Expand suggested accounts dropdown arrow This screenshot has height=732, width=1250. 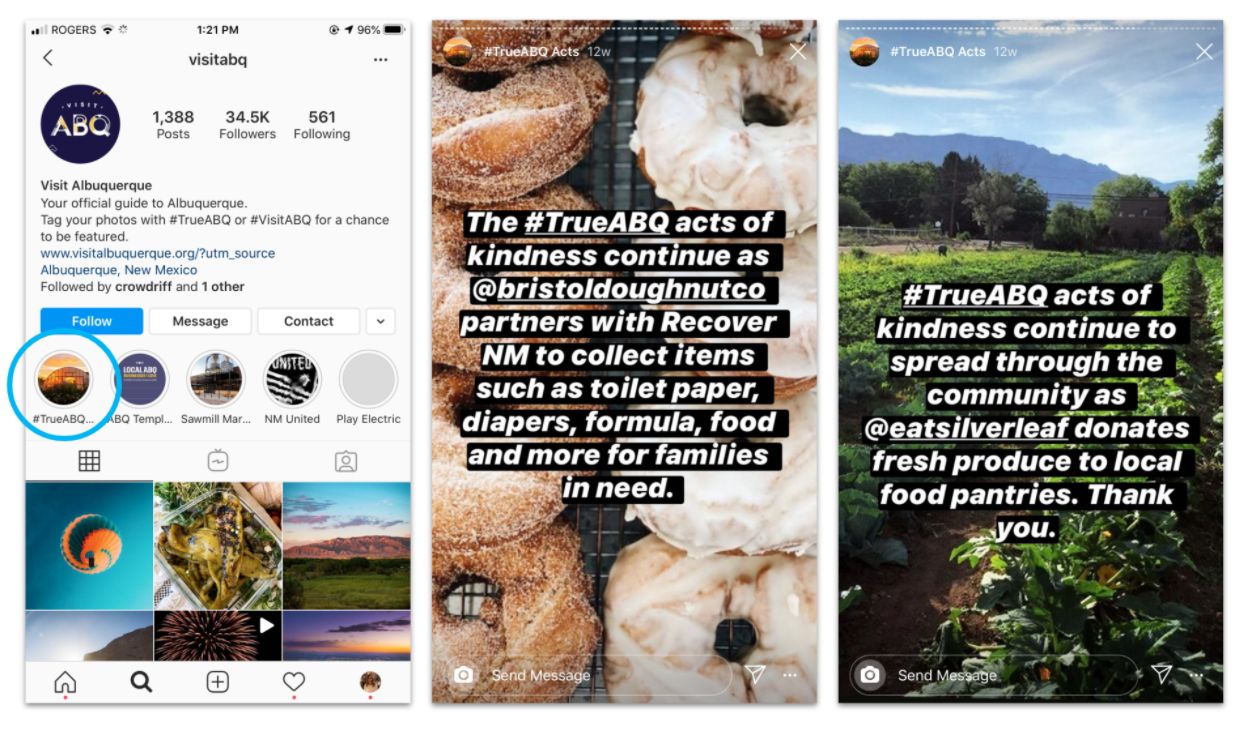click(x=381, y=321)
